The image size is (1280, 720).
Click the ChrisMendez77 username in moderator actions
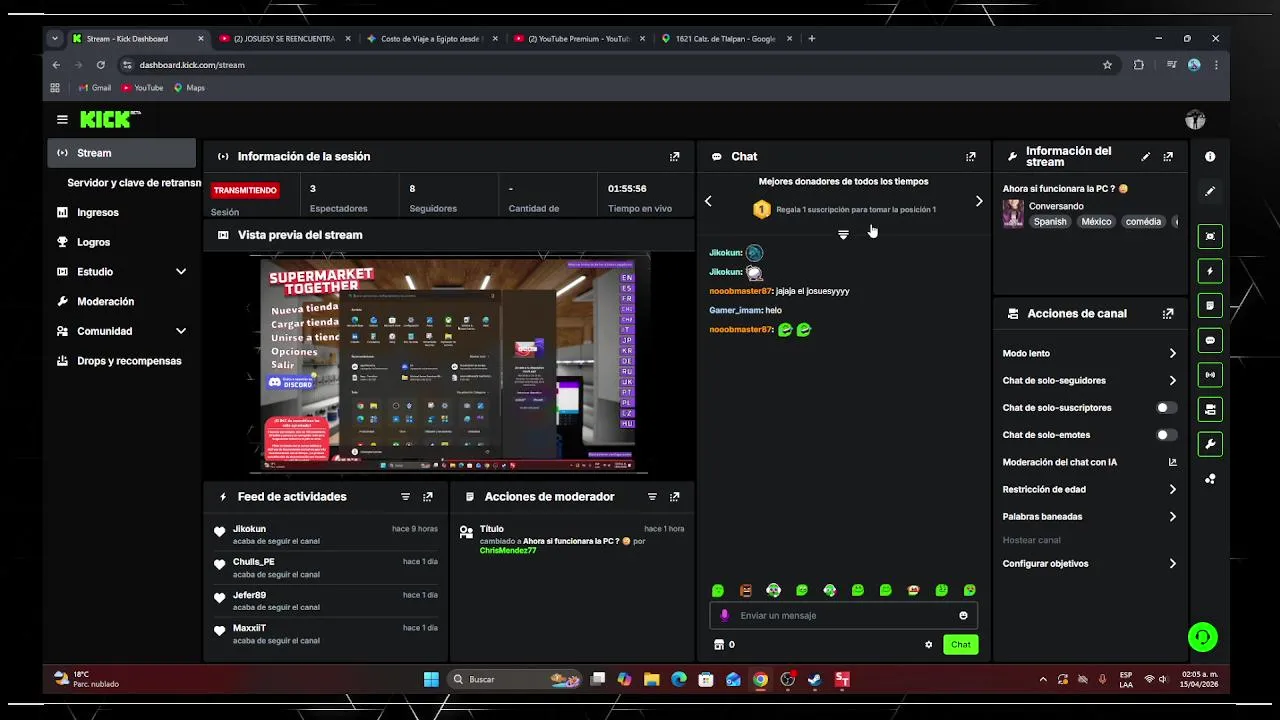[x=508, y=551]
